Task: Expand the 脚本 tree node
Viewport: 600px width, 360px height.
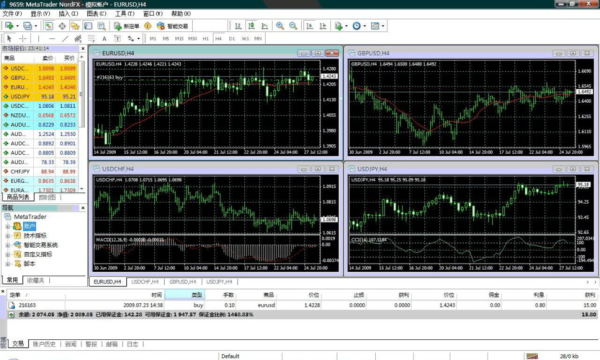Action: (7, 264)
